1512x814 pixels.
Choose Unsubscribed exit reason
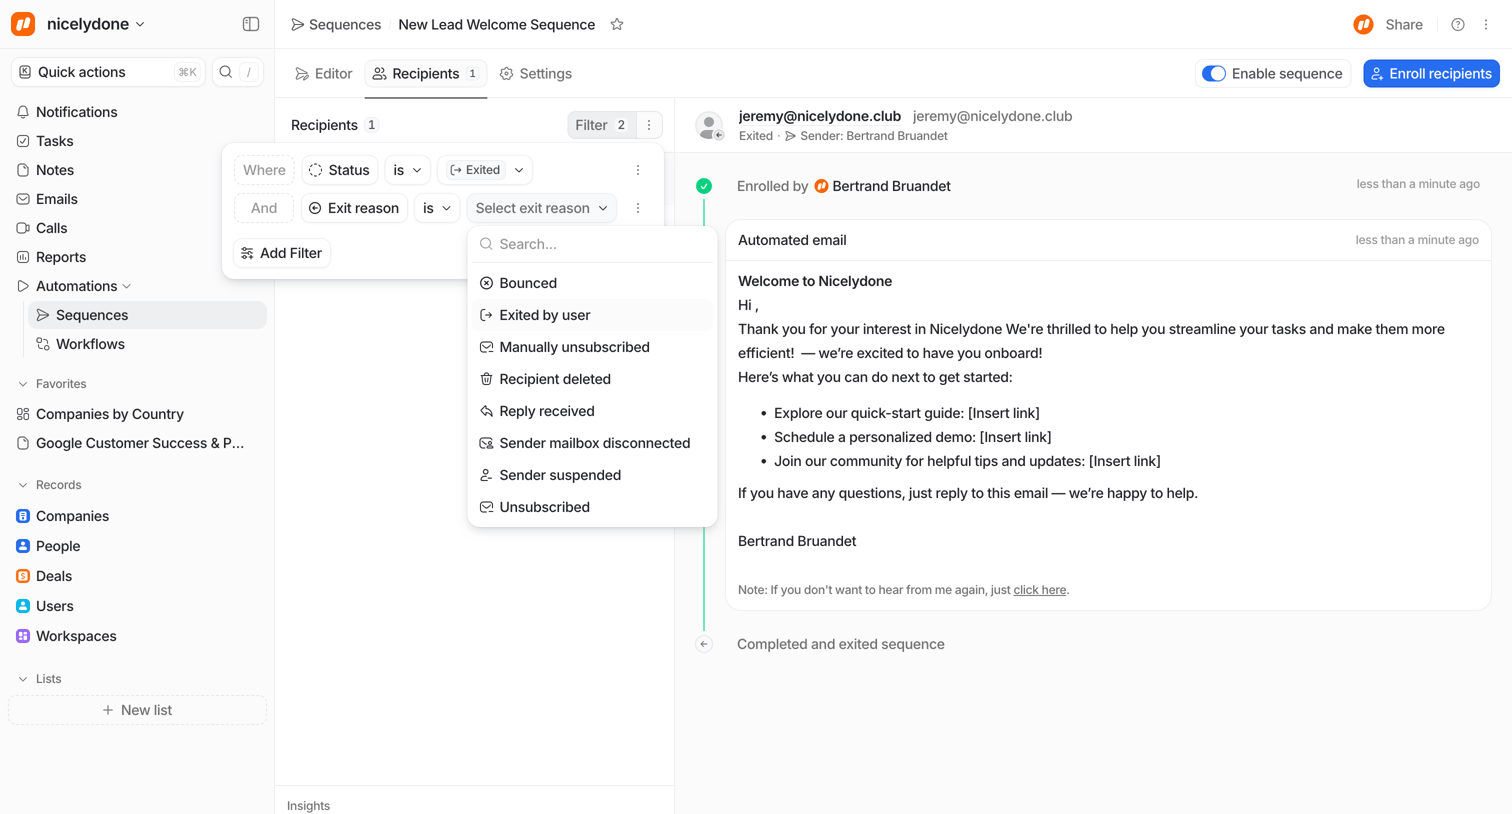592,507
